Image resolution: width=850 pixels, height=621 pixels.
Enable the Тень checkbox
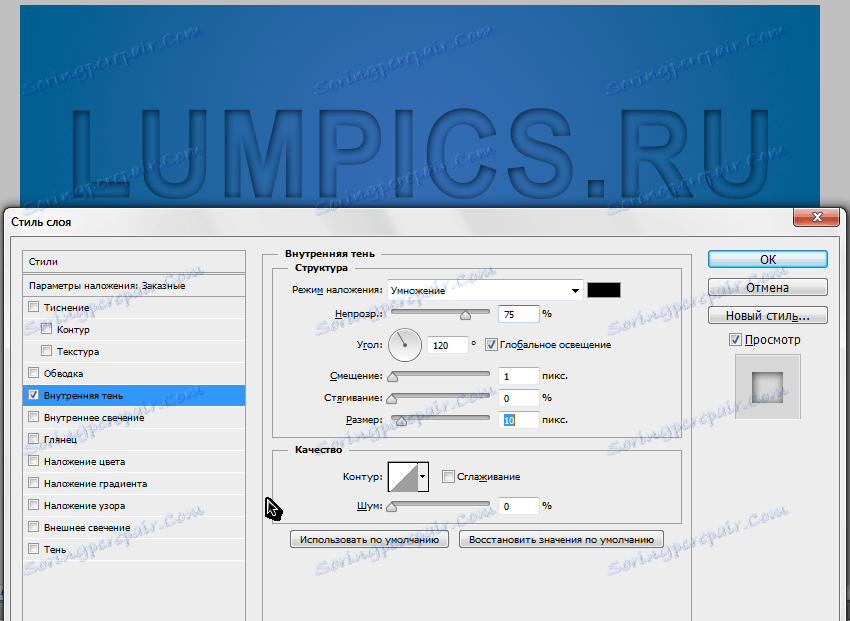(x=34, y=549)
